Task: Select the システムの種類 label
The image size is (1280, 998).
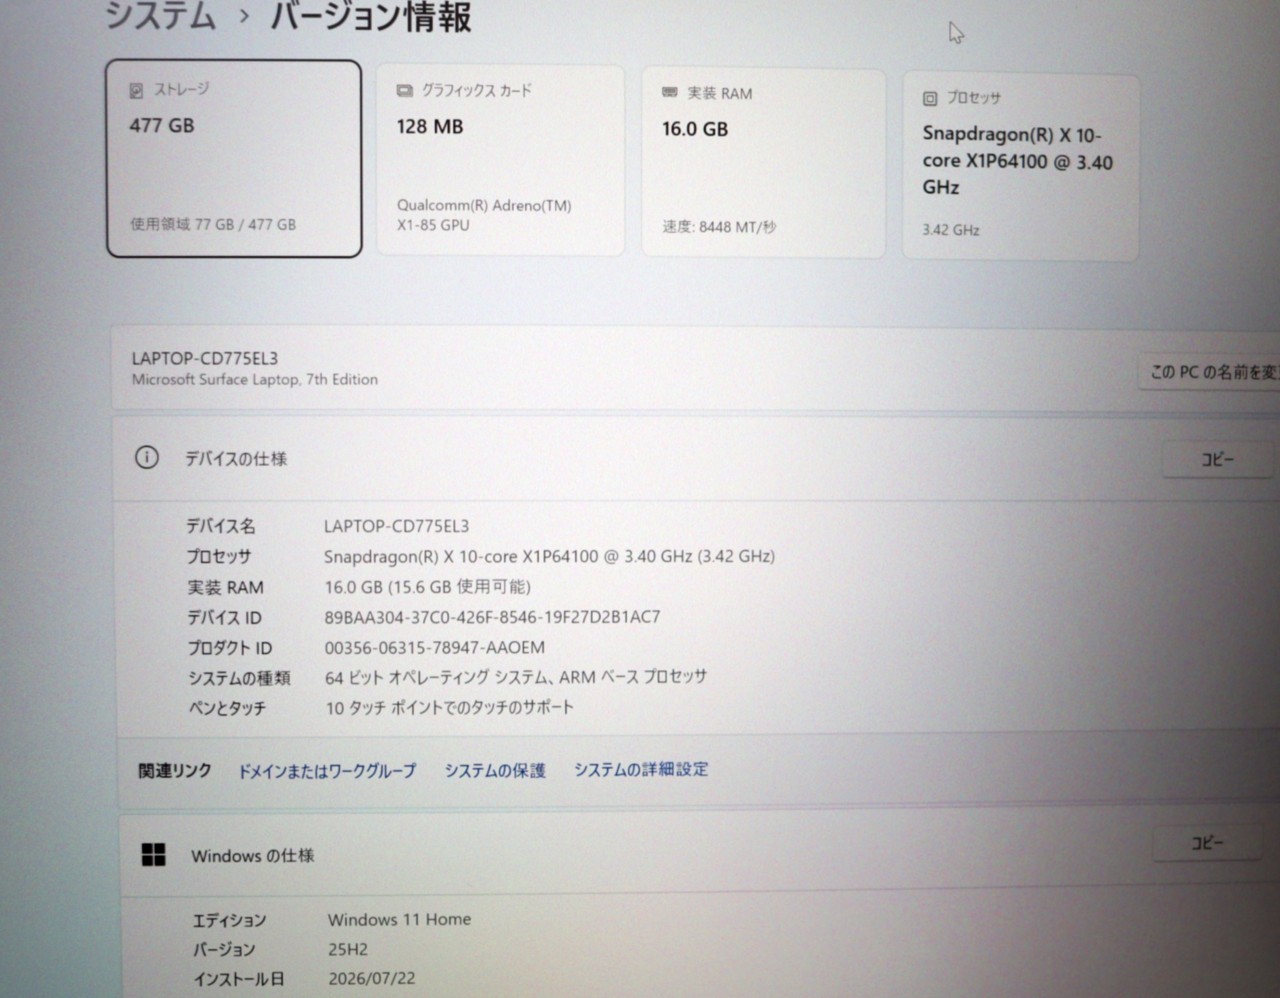Action: (x=239, y=678)
